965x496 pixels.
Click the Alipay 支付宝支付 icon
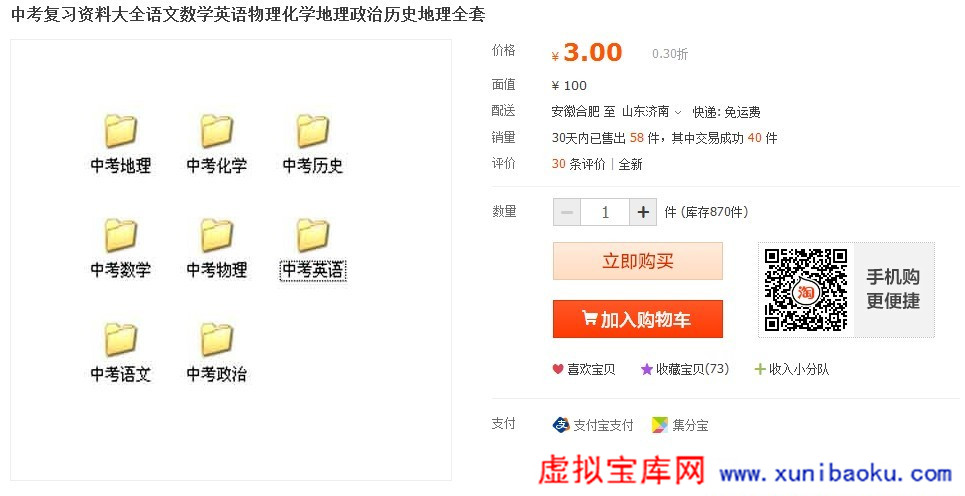pyautogui.click(x=561, y=425)
